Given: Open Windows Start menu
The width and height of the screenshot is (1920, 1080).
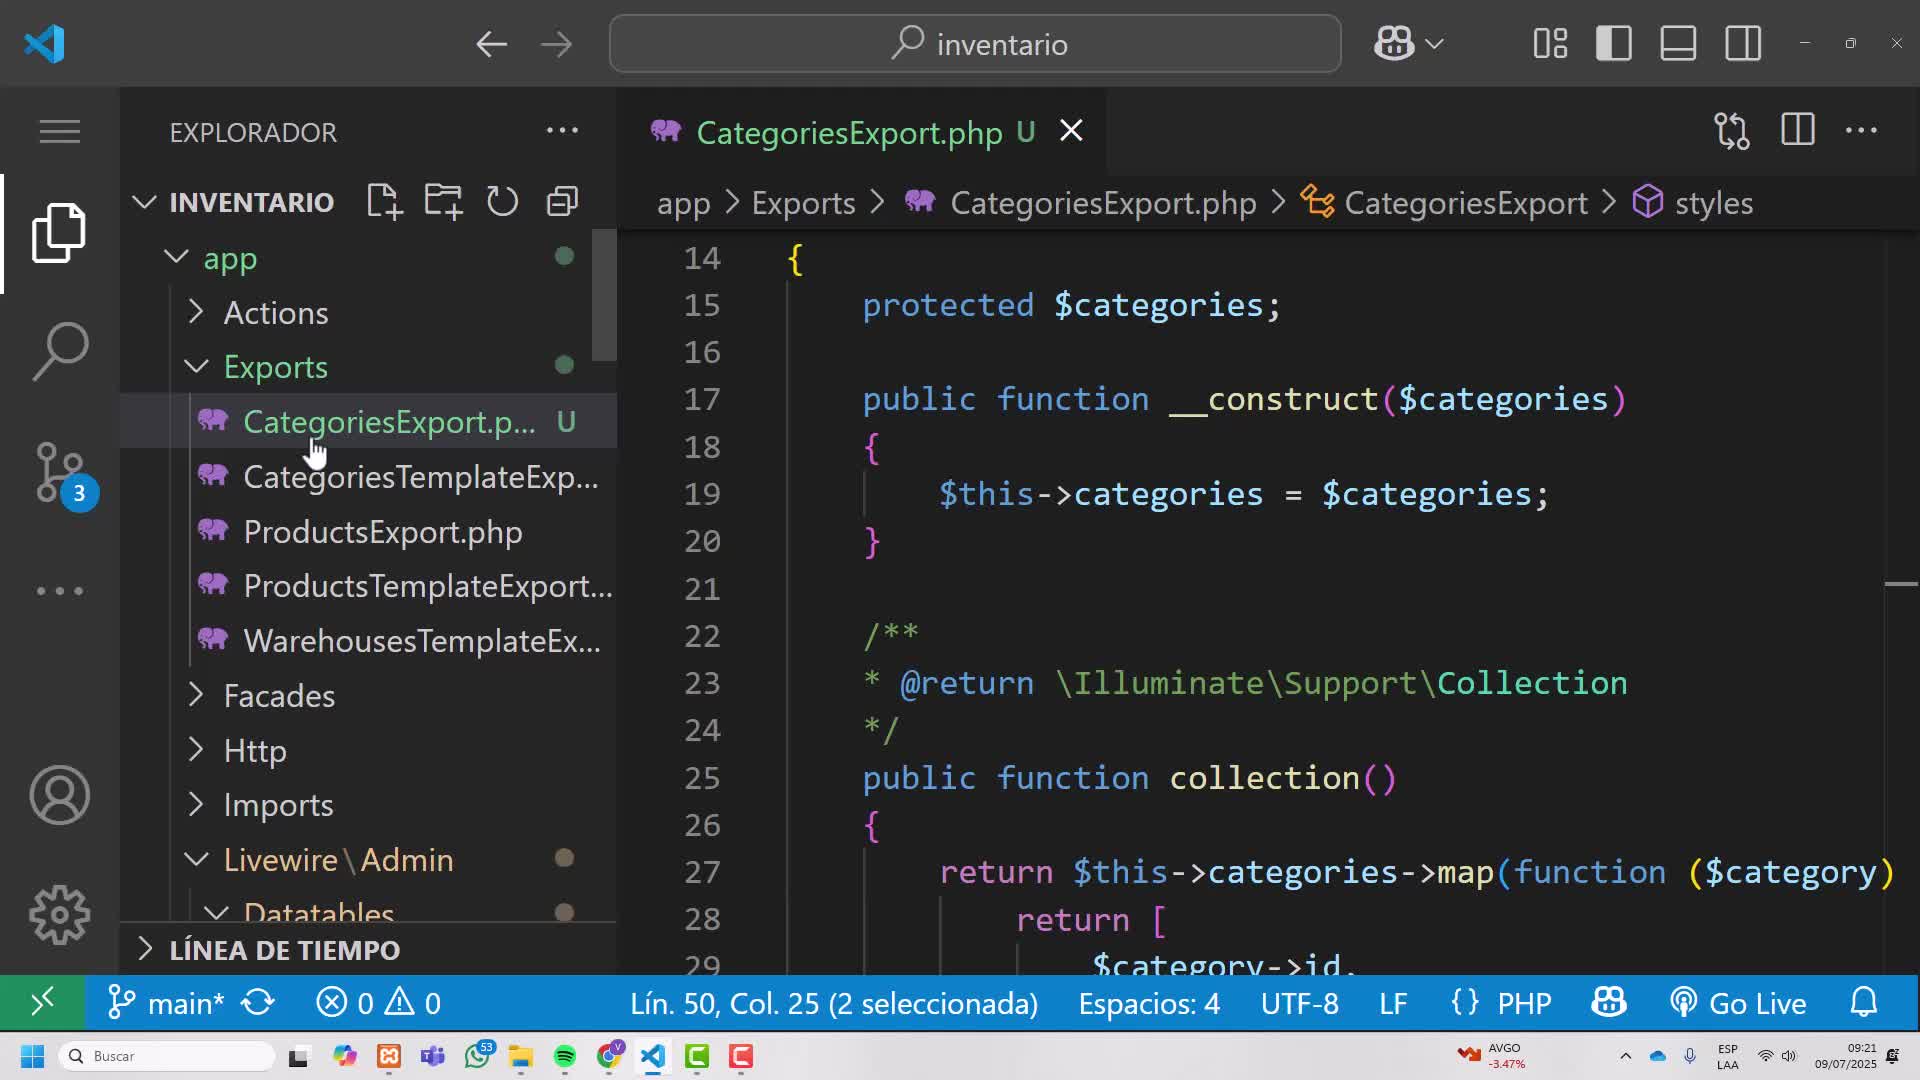Looking at the screenshot, I should pos(32,1056).
